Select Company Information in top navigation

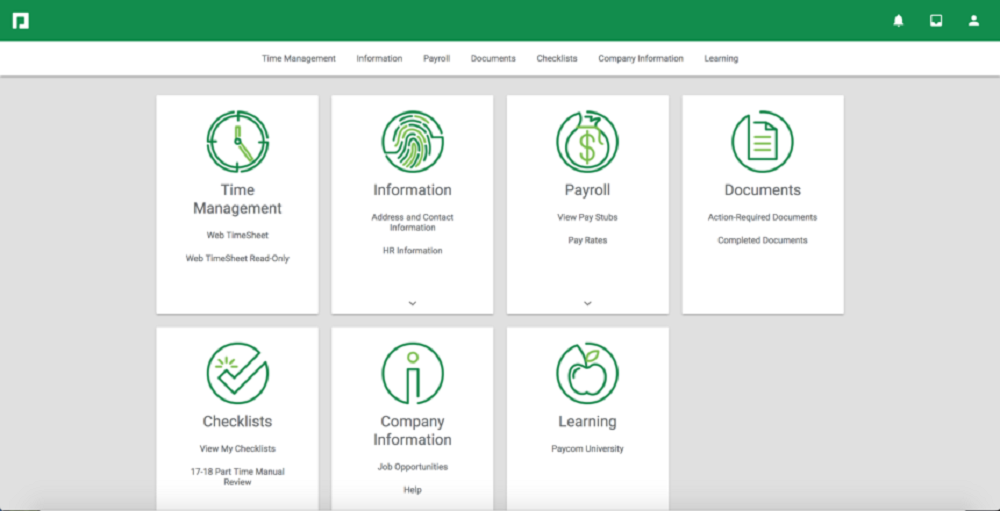(640, 59)
